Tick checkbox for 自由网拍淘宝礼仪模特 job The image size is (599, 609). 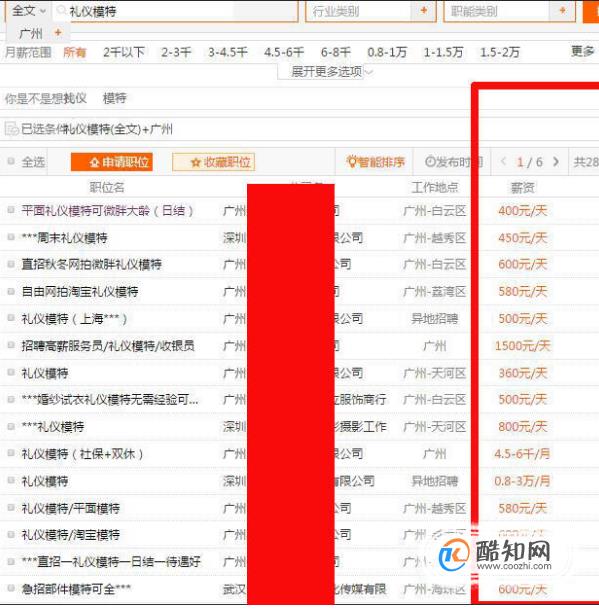[11, 291]
